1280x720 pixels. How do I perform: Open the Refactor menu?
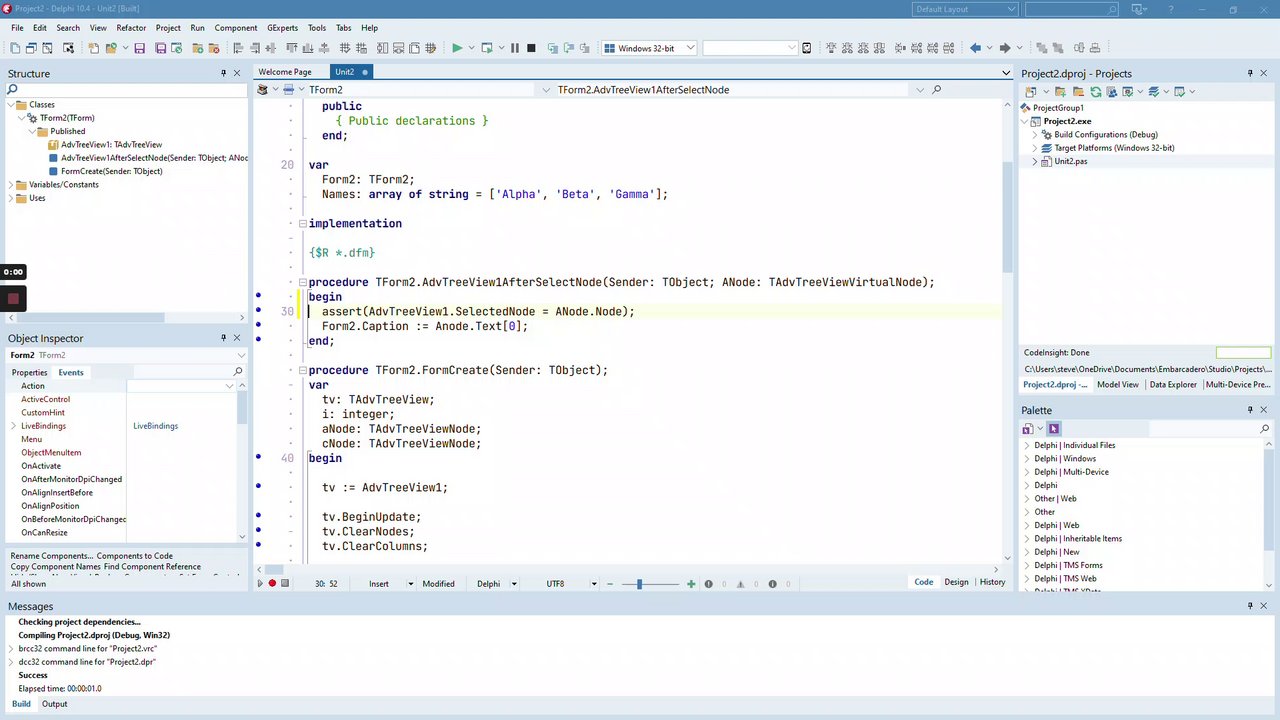tap(131, 28)
